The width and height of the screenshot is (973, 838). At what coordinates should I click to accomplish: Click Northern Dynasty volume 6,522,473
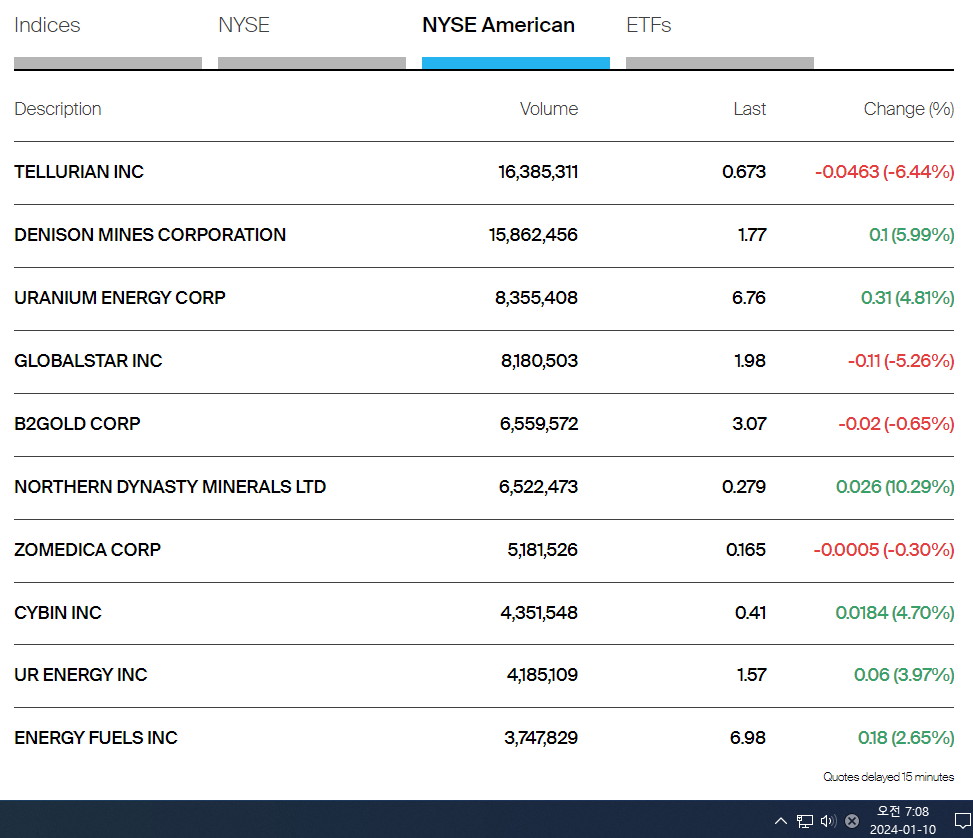(538, 487)
